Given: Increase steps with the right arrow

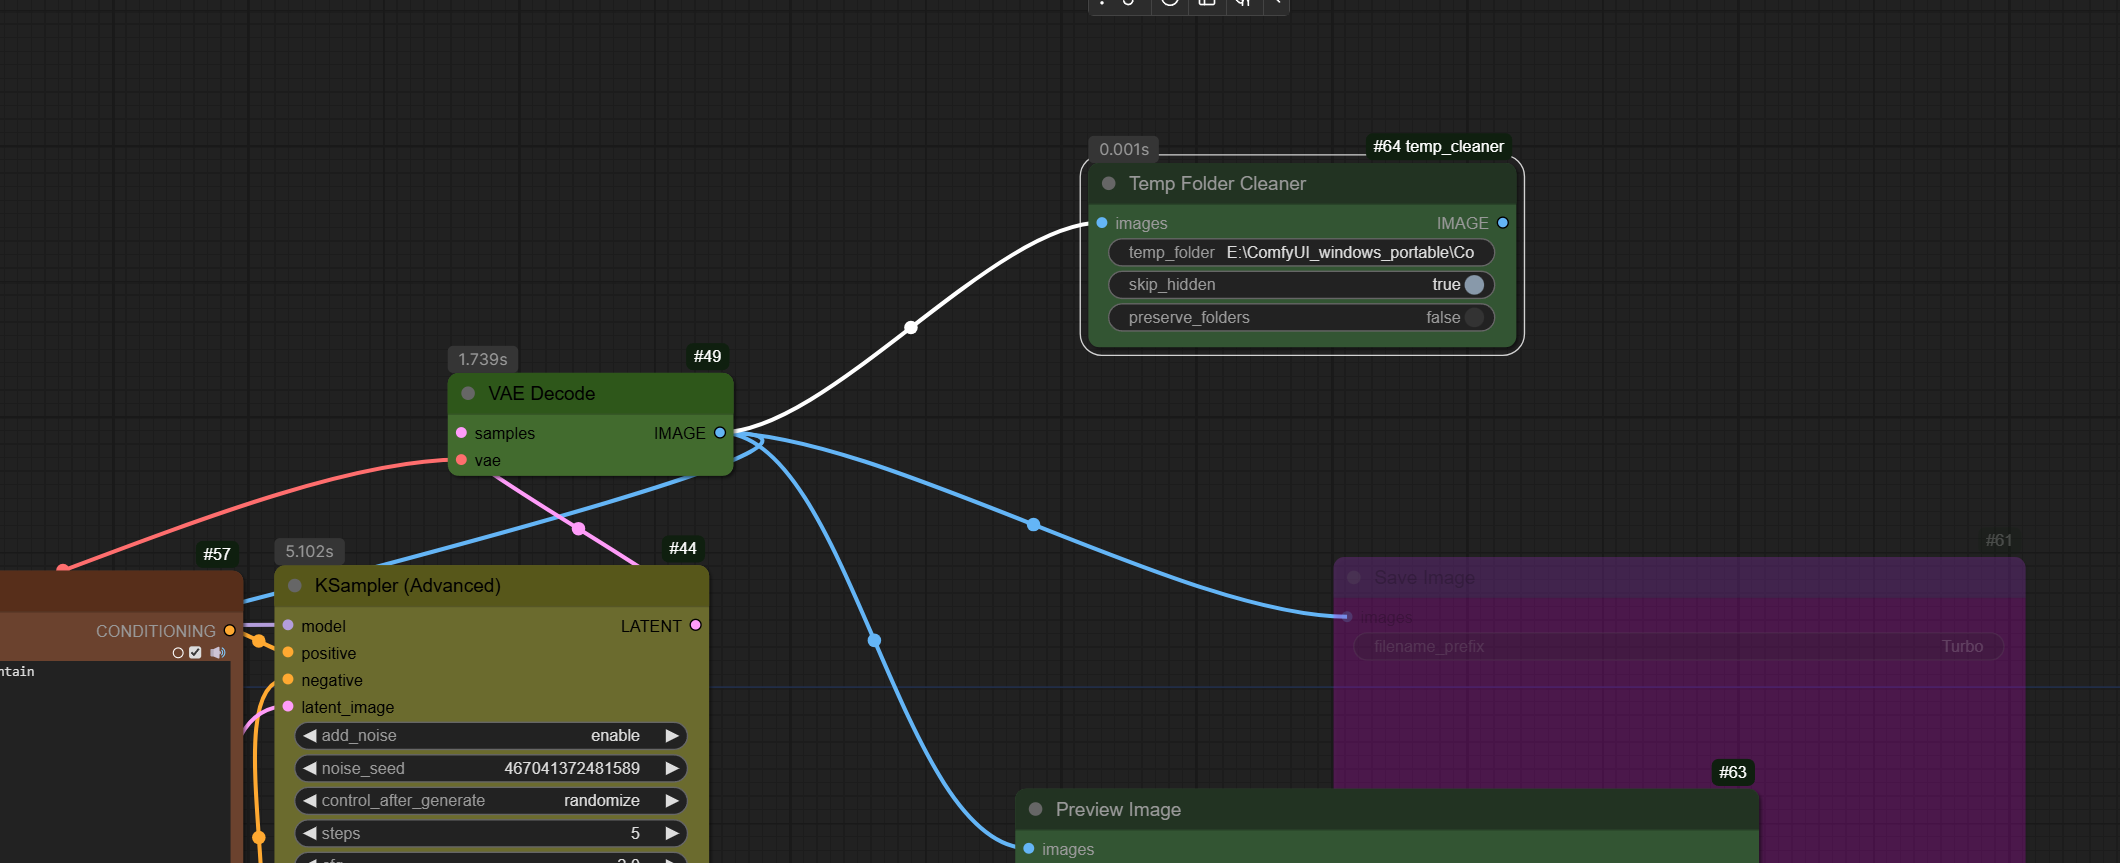Looking at the screenshot, I should click(672, 834).
